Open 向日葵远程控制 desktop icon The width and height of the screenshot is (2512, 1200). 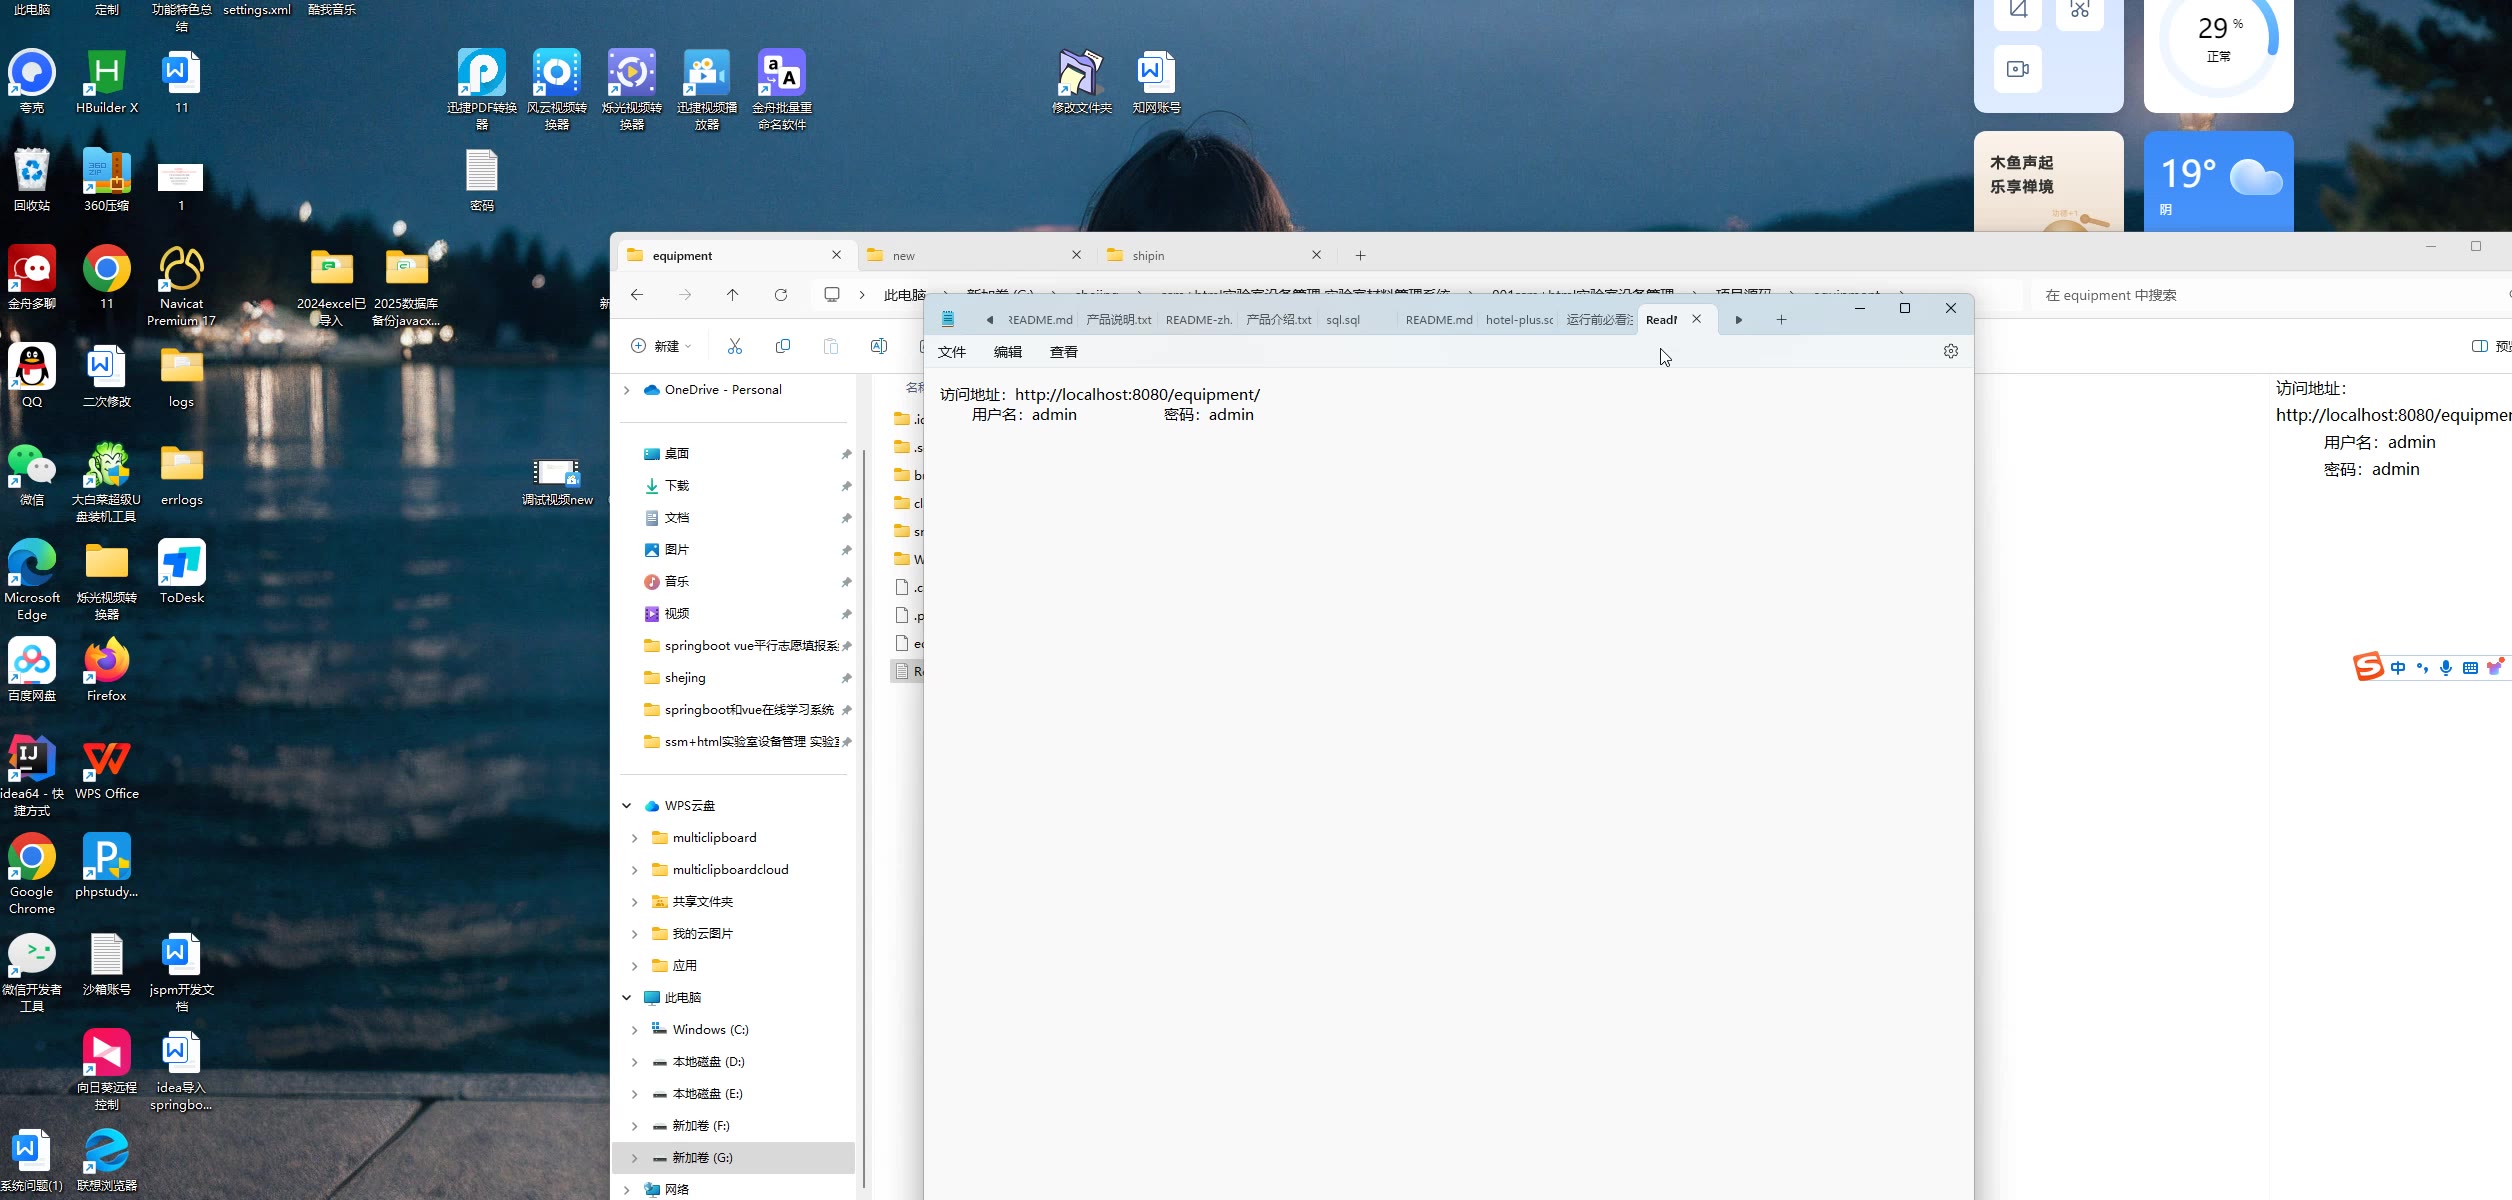[107, 1070]
